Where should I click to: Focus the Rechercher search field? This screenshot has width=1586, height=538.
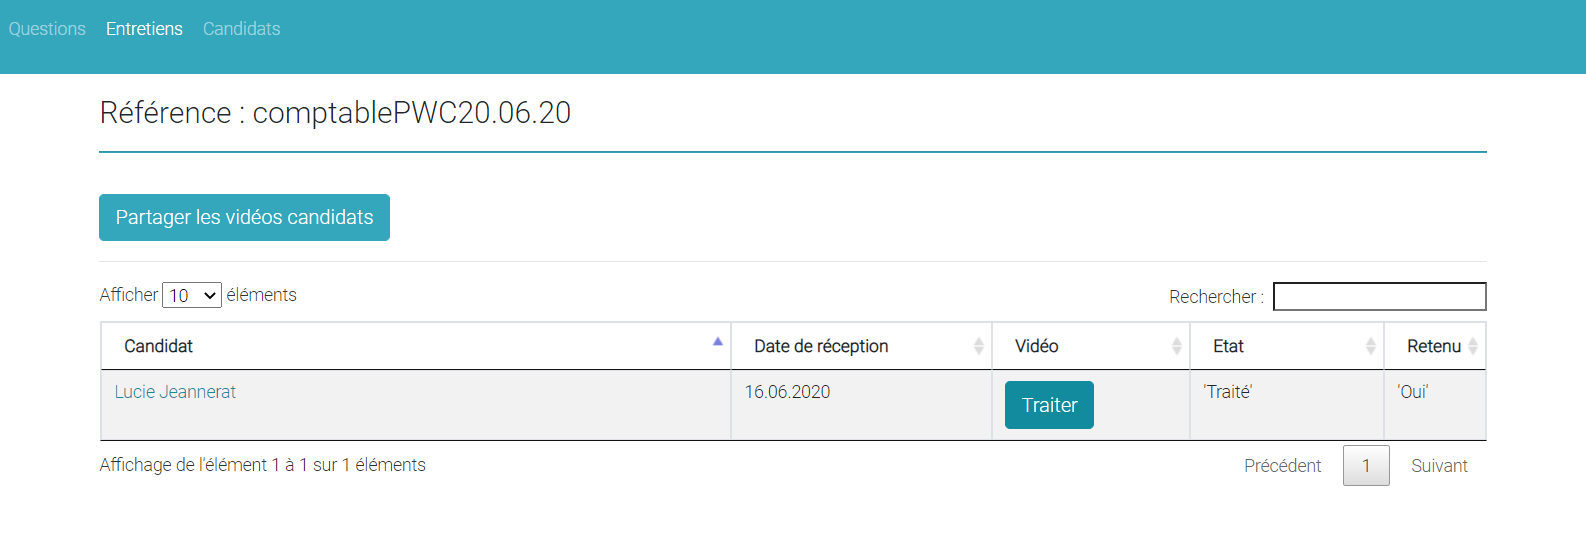point(1379,297)
